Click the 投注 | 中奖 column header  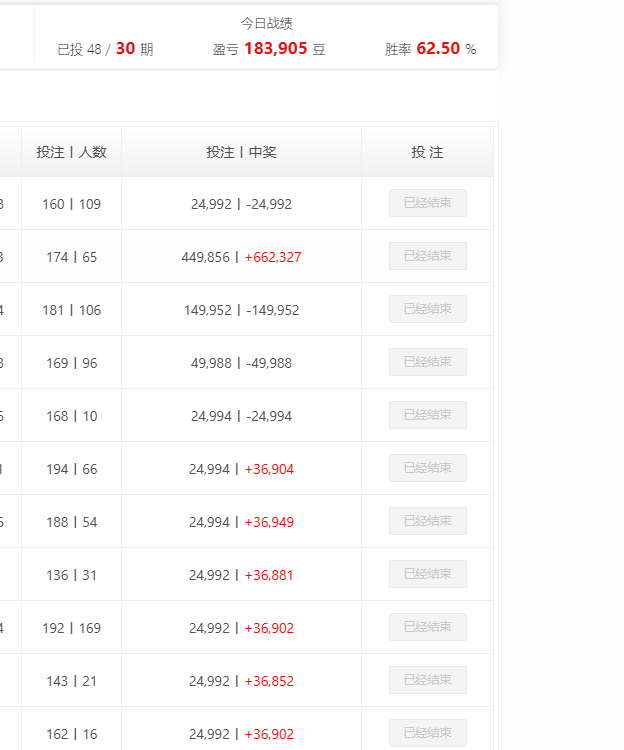tap(241, 152)
